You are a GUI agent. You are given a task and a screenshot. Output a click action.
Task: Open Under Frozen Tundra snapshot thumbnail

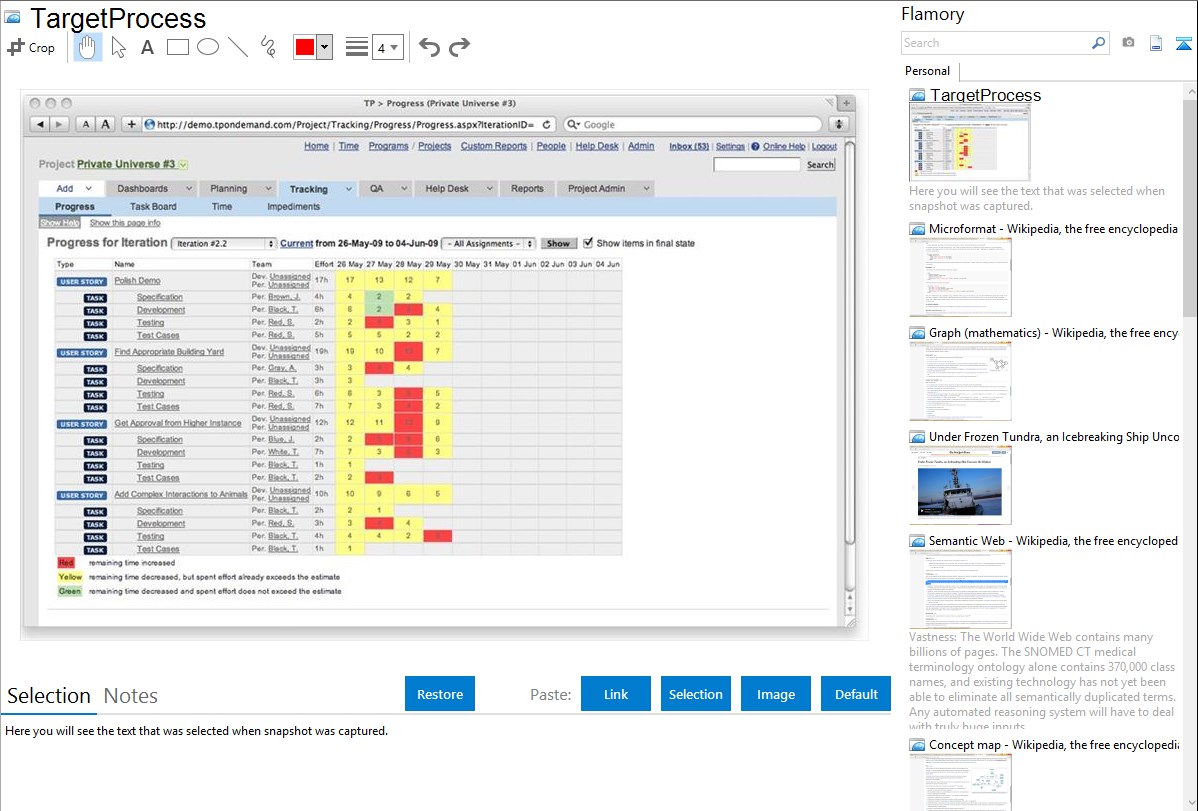click(960, 485)
